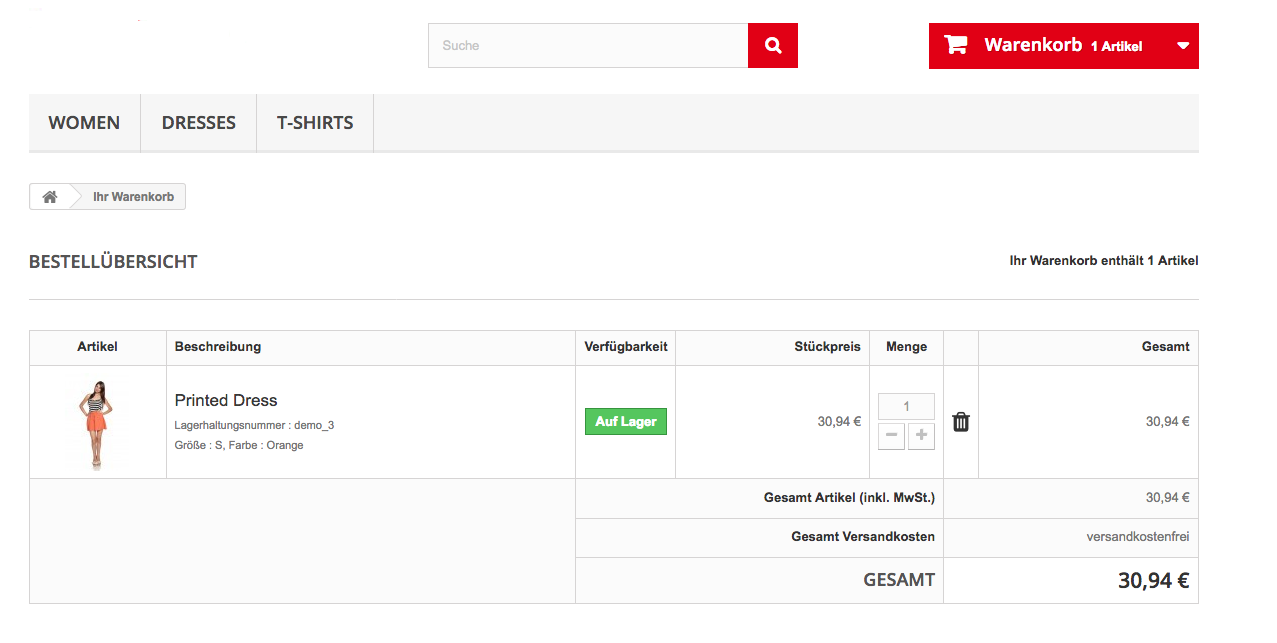Open the T-SHIRTS menu
The height and width of the screenshot is (643, 1277).
315,123
